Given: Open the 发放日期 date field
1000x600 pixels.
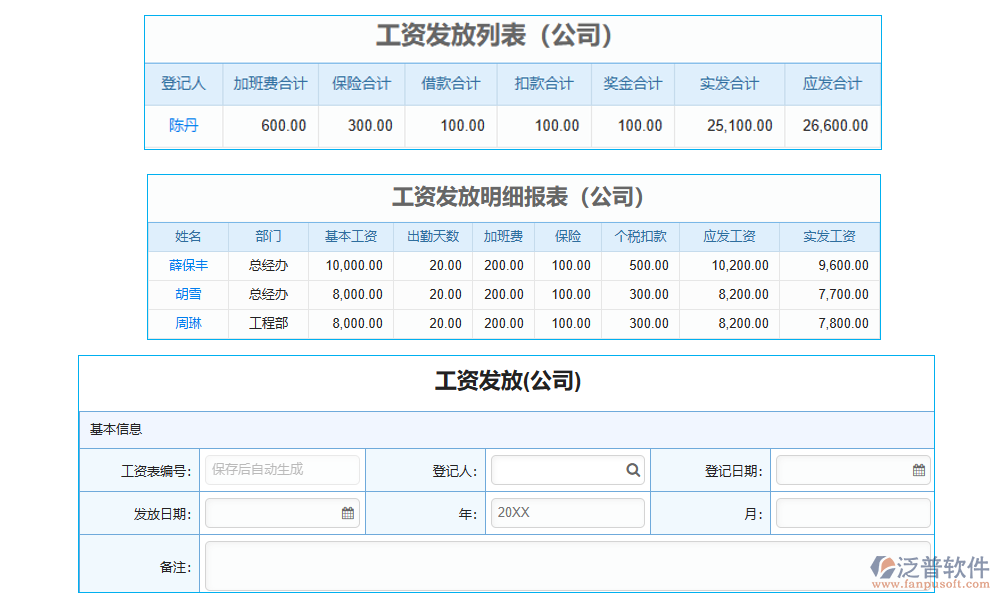Looking at the screenshot, I should coord(272,513).
